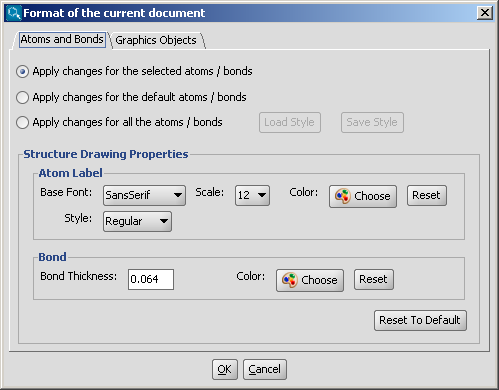Click the Reset To Default button
This screenshot has height=390, width=499.
point(420,320)
